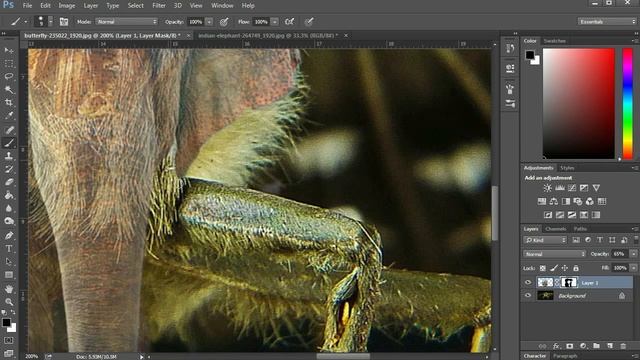Open the brush Mode dropdown

pos(127,22)
